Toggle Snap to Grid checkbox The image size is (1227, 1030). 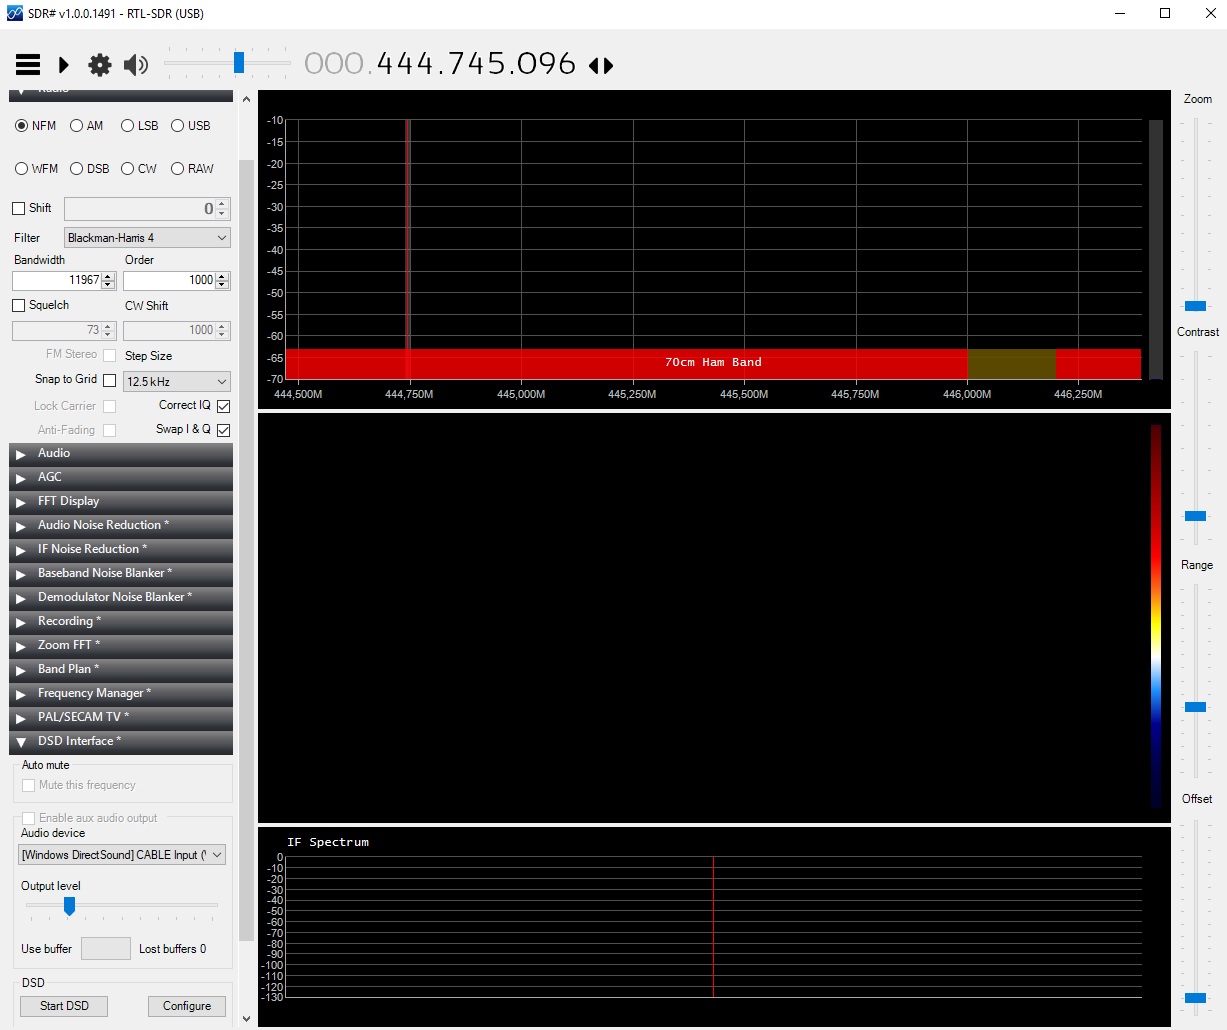coord(110,380)
